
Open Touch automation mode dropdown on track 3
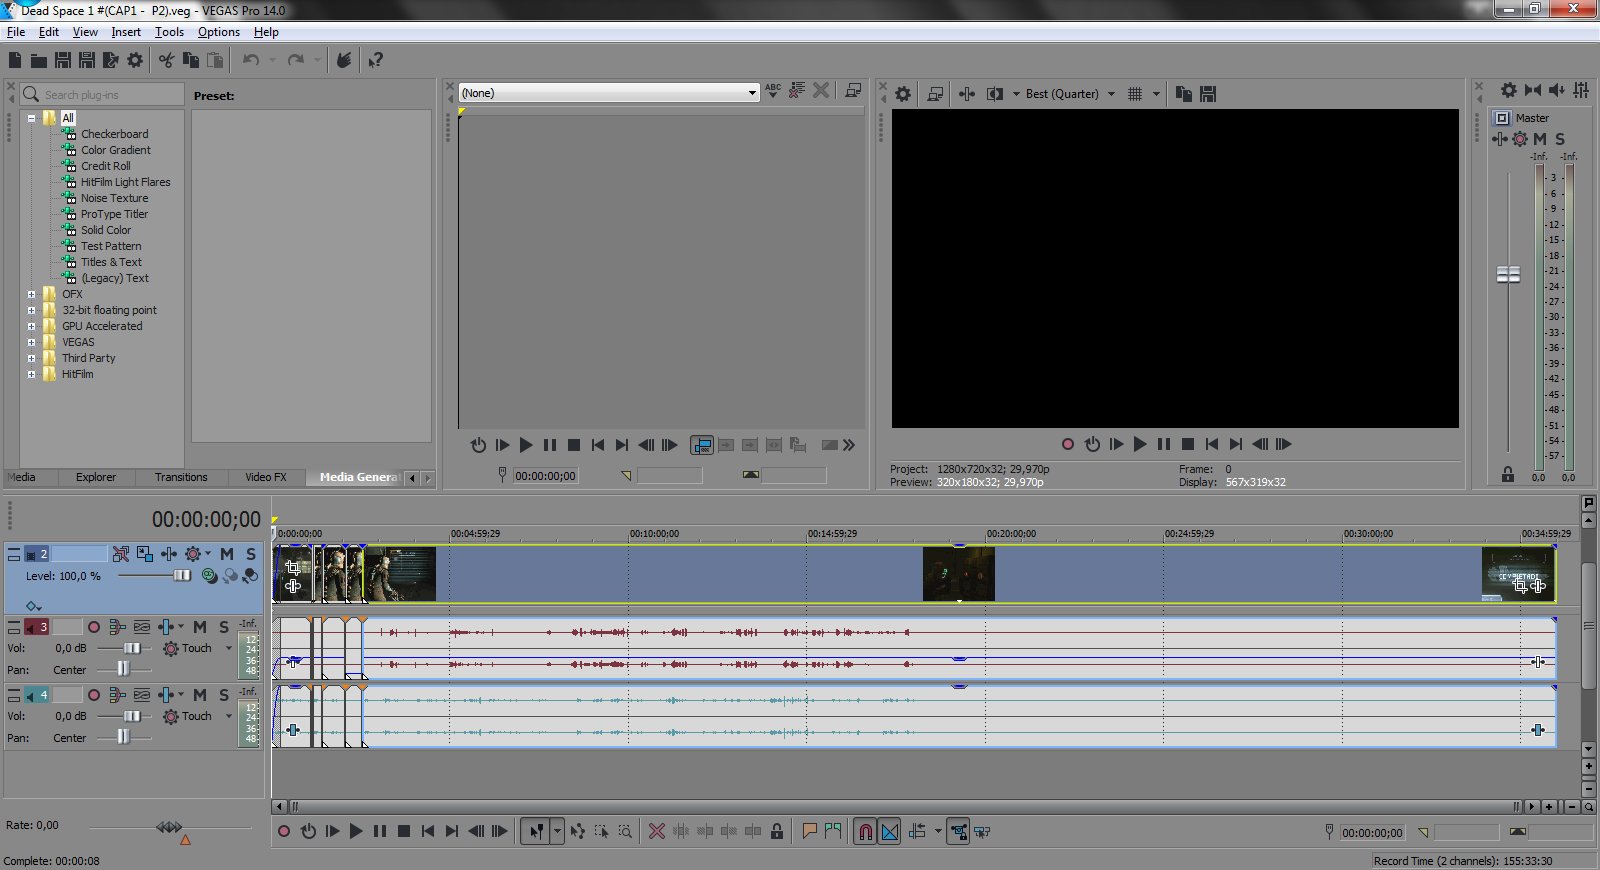tap(229, 648)
